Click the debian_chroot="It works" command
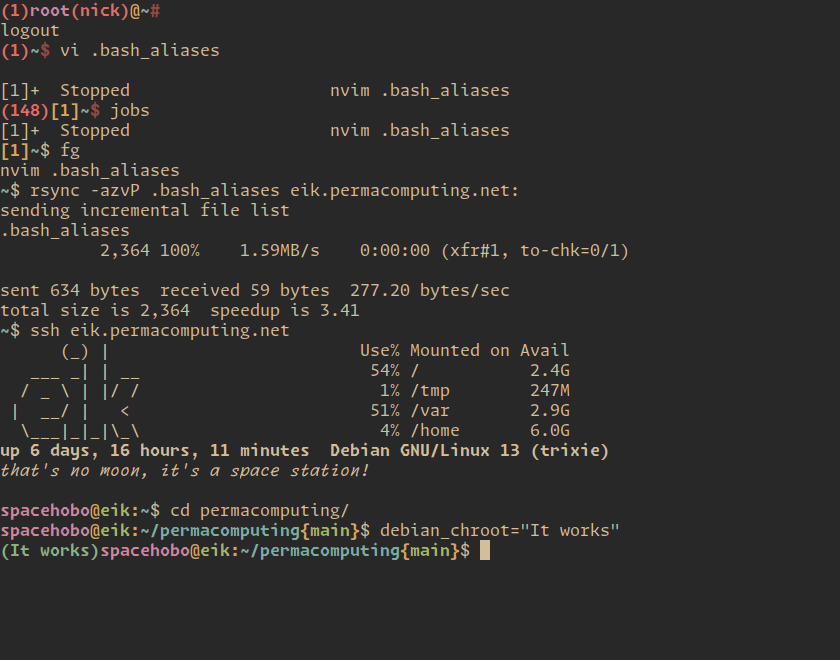Image resolution: width=840 pixels, height=660 pixels. pos(499,531)
